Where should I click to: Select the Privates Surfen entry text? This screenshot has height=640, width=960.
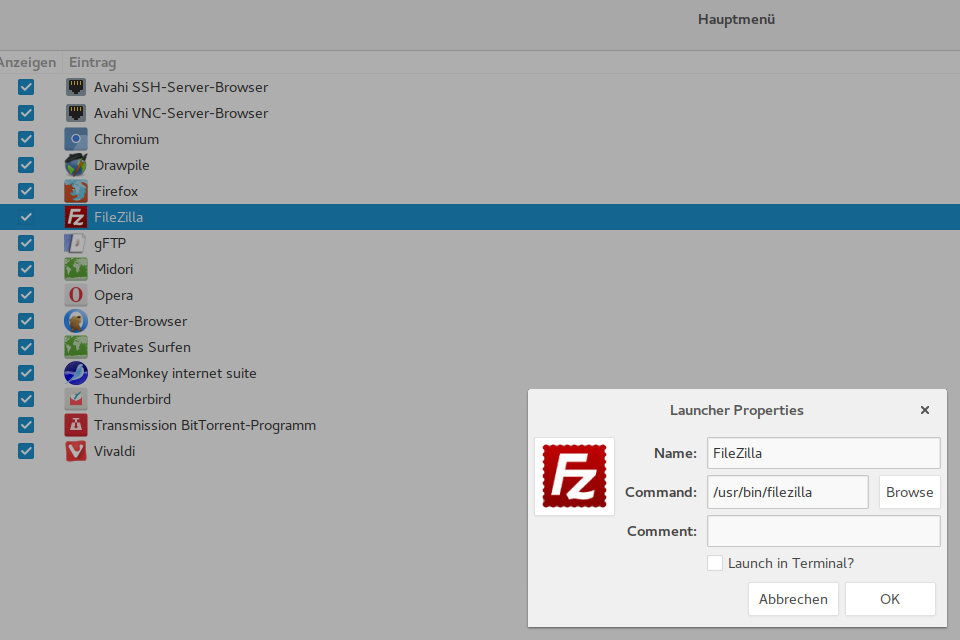142,347
